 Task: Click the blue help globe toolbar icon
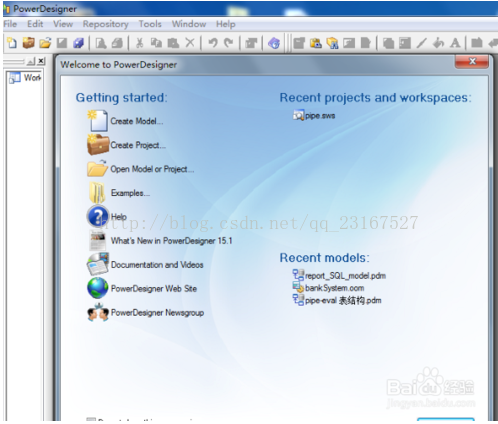tap(274, 43)
